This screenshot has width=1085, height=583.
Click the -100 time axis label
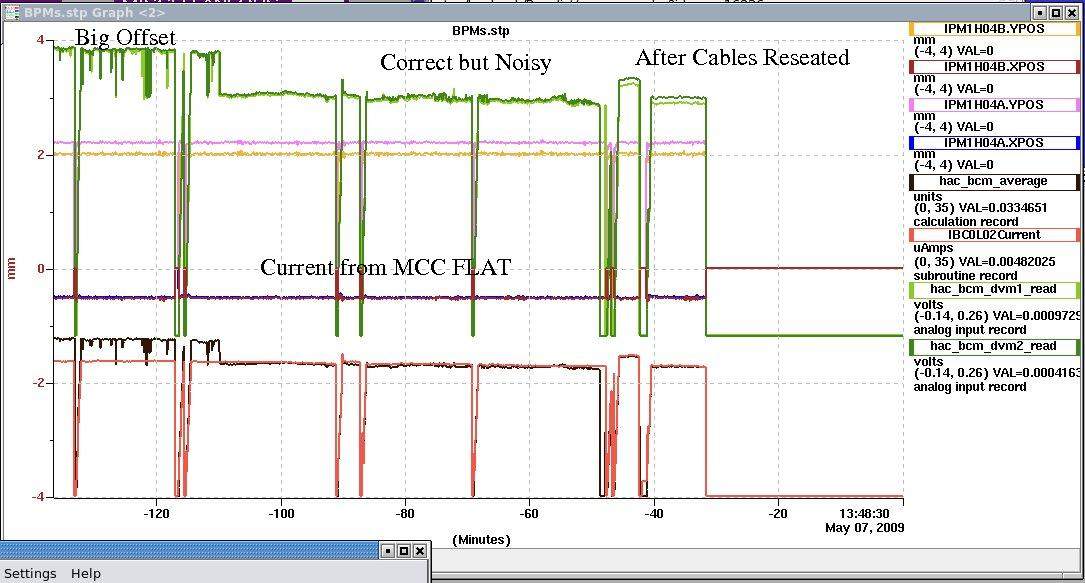[281, 514]
